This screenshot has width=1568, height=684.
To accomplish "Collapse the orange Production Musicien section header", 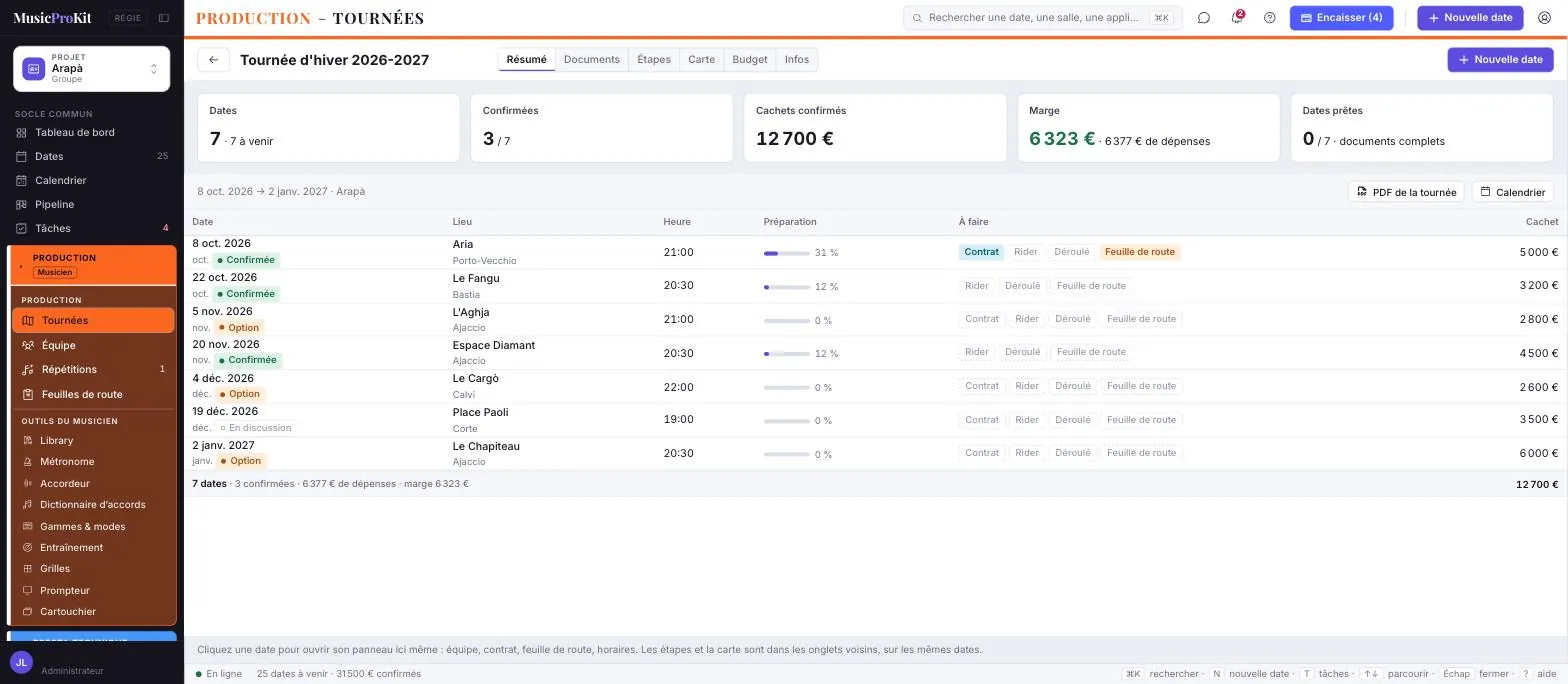I will pos(92,265).
